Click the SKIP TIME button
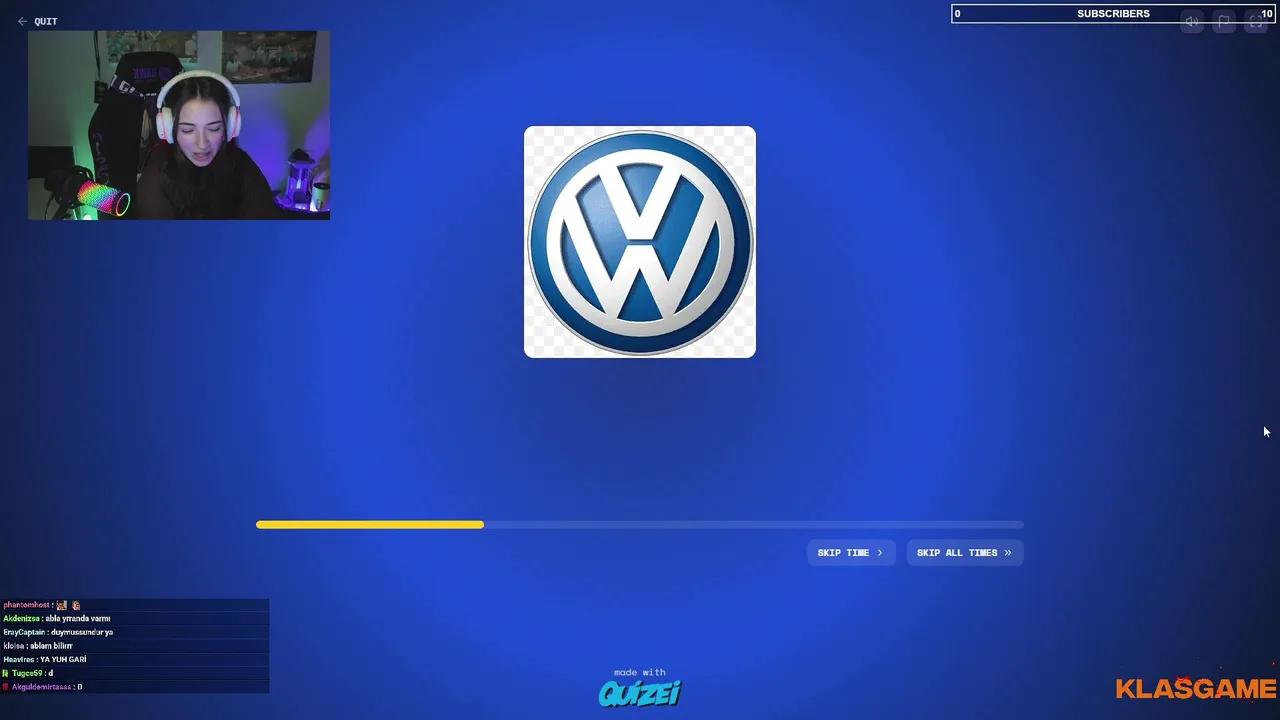The height and width of the screenshot is (720, 1280). pyautogui.click(x=850, y=552)
